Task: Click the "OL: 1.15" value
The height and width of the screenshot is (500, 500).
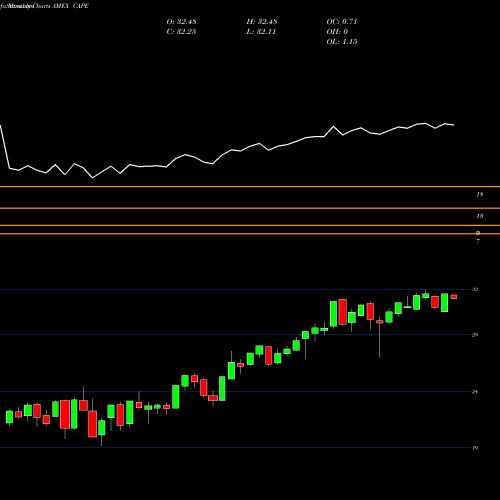Action: tap(342, 42)
